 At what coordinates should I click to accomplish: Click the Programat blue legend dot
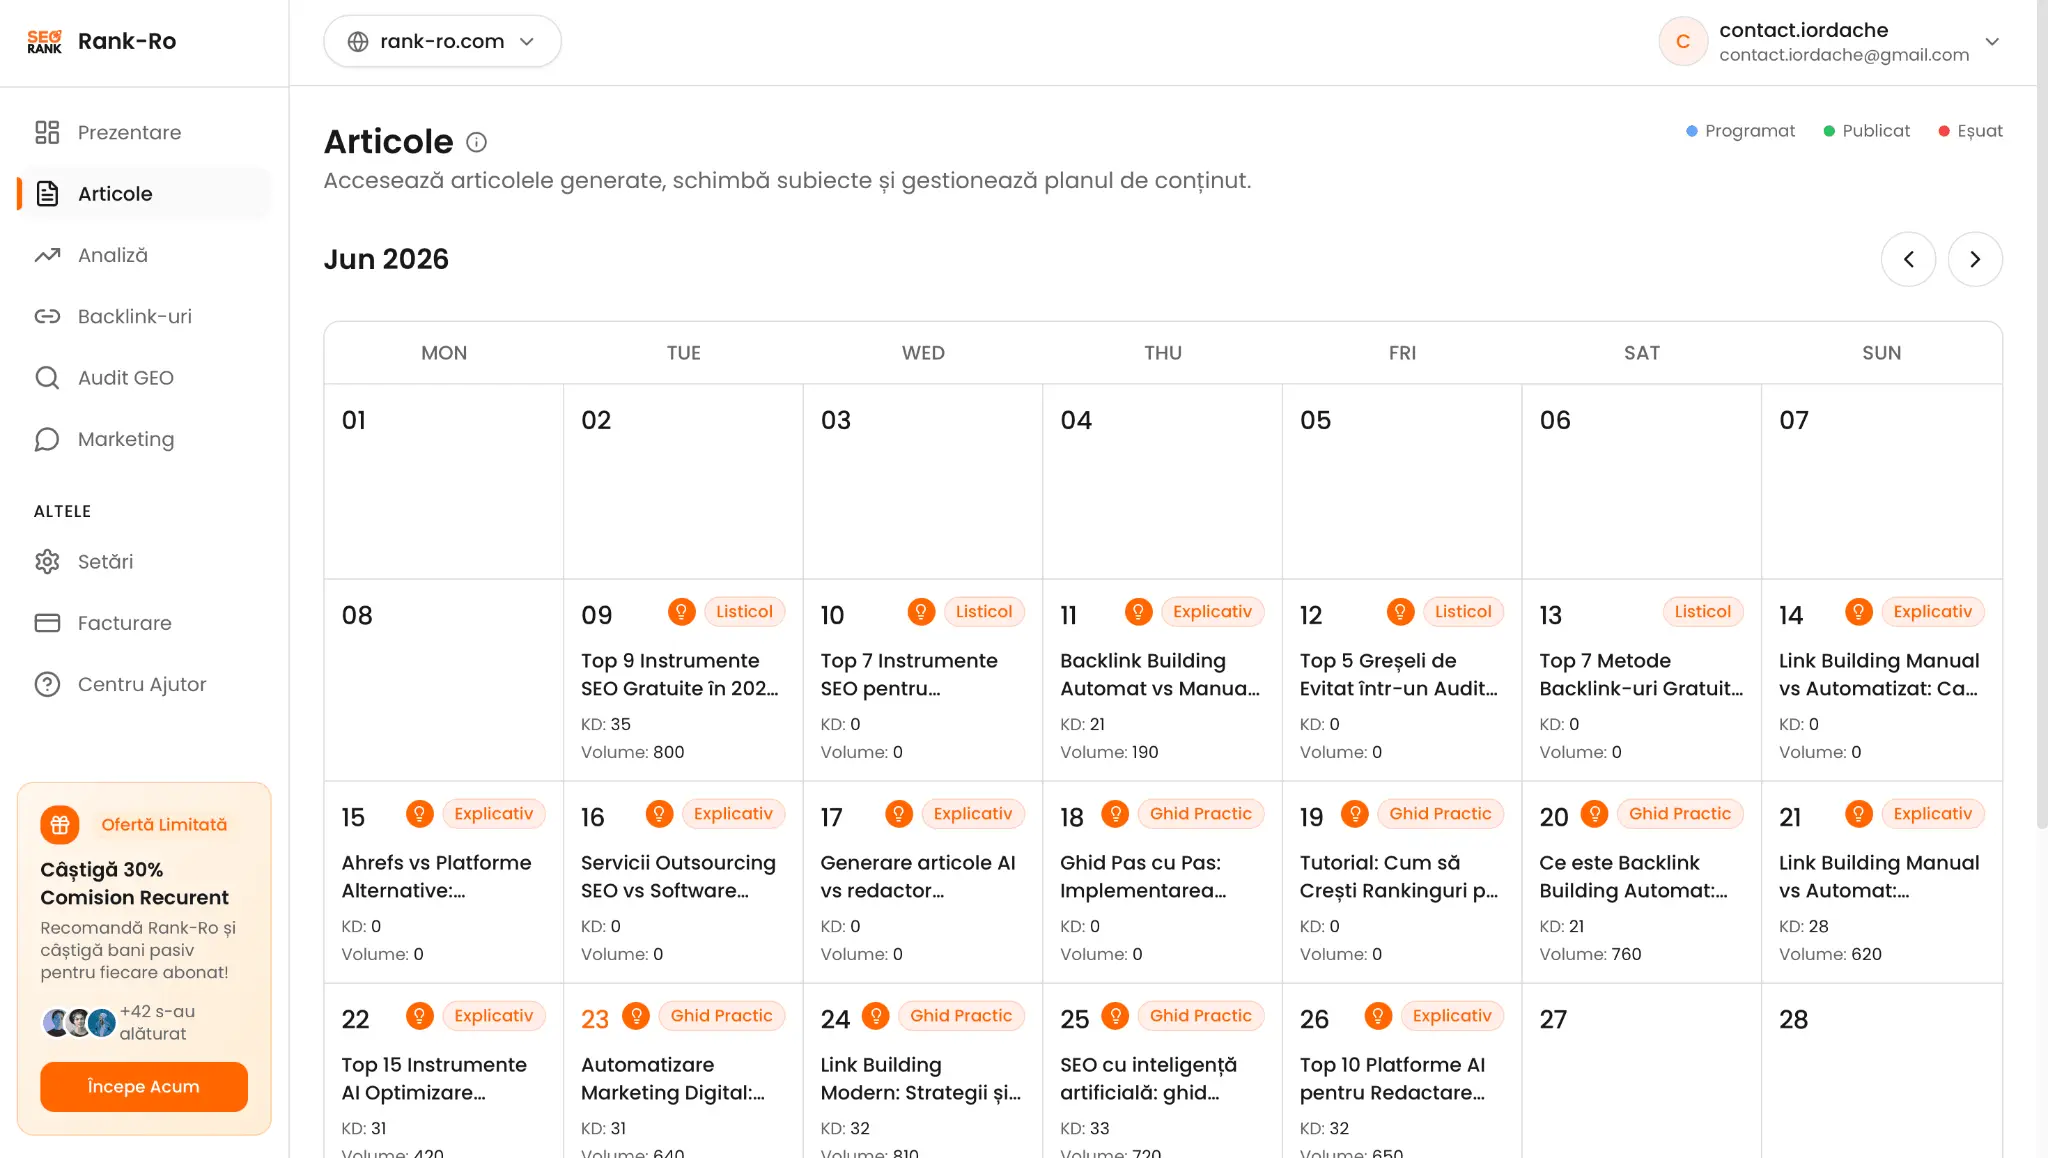tap(1691, 131)
